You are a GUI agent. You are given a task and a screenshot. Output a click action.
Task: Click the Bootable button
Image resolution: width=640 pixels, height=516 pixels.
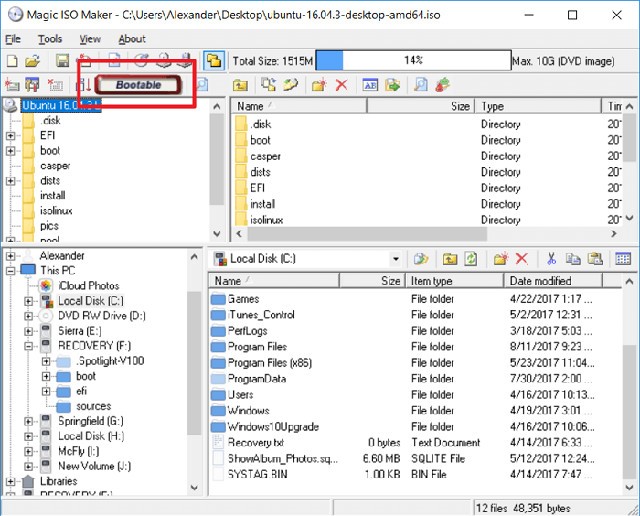pyautogui.click(x=137, y=85)
